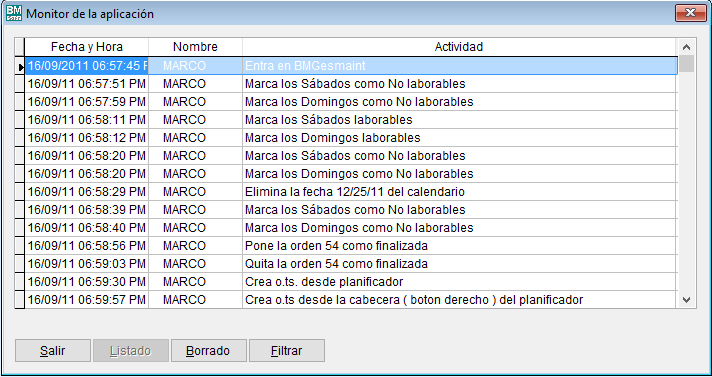Click the Salir button

[x=53, y=351]
